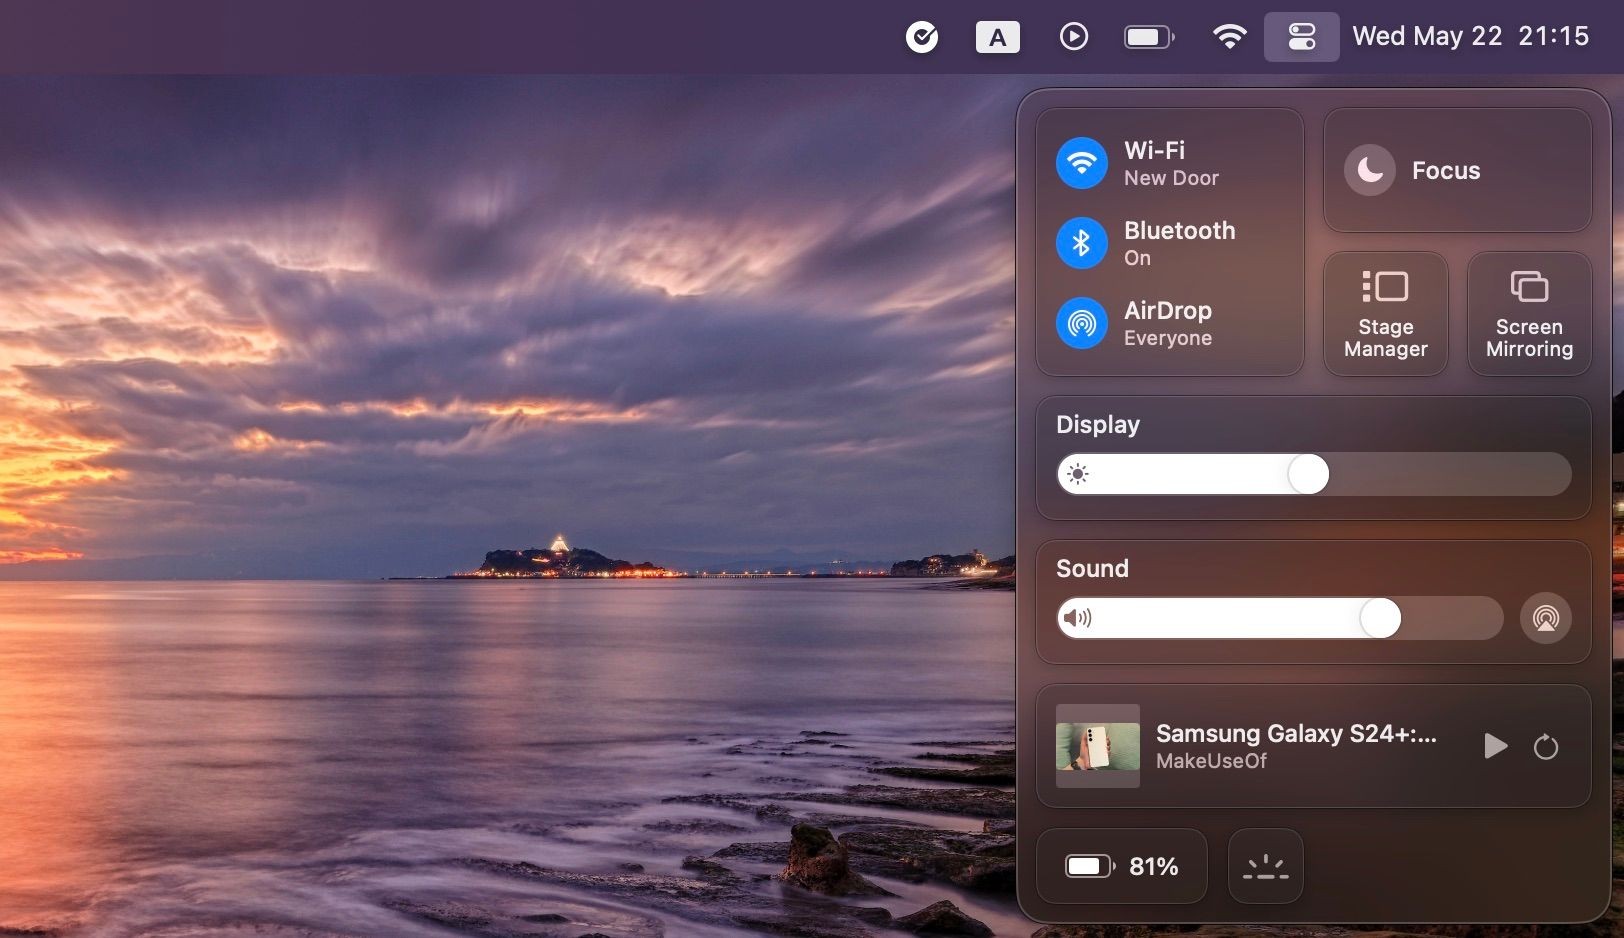1624x938 pixels.
Task: Click the media thumbnail artwork
Action: pos(1098,746)
